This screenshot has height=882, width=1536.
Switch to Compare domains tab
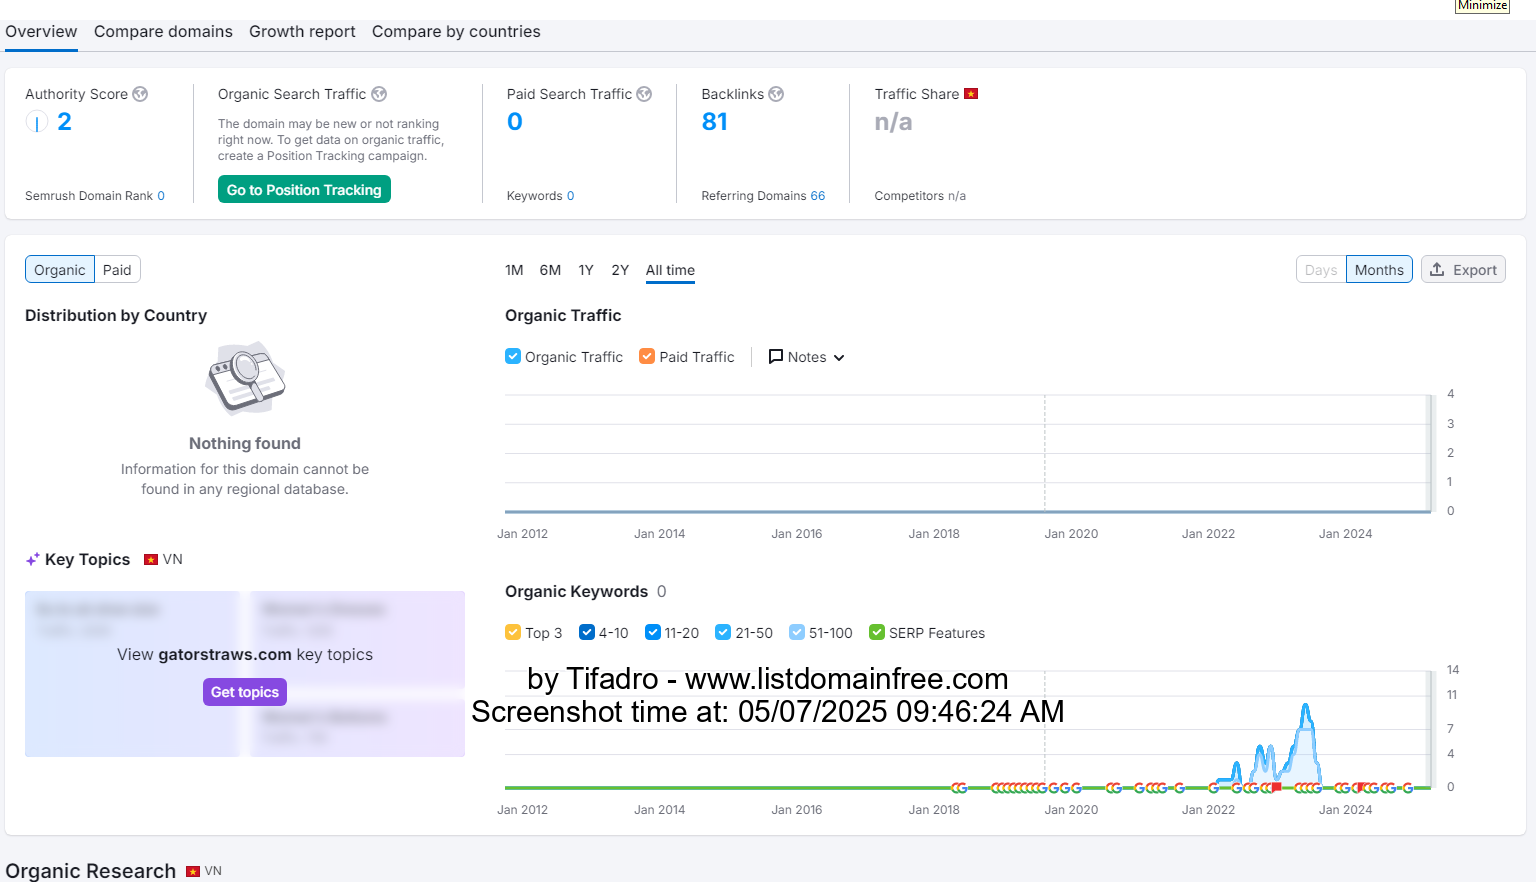click(163, 32)
